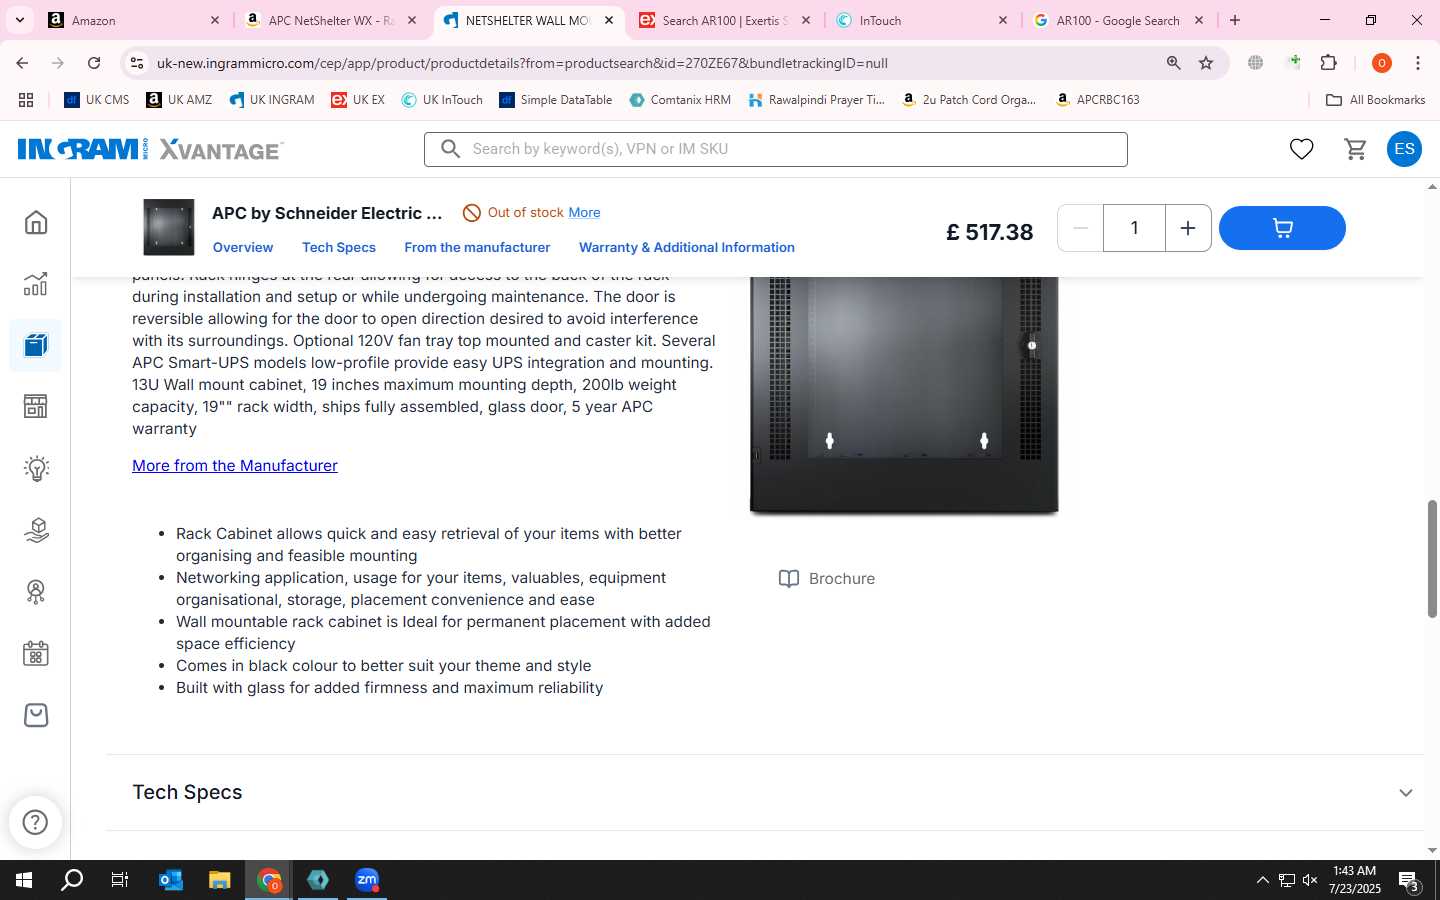This screenshot has height=900, width=1440.
Task: Click the quantity input field
Action: pos(1134,228)
